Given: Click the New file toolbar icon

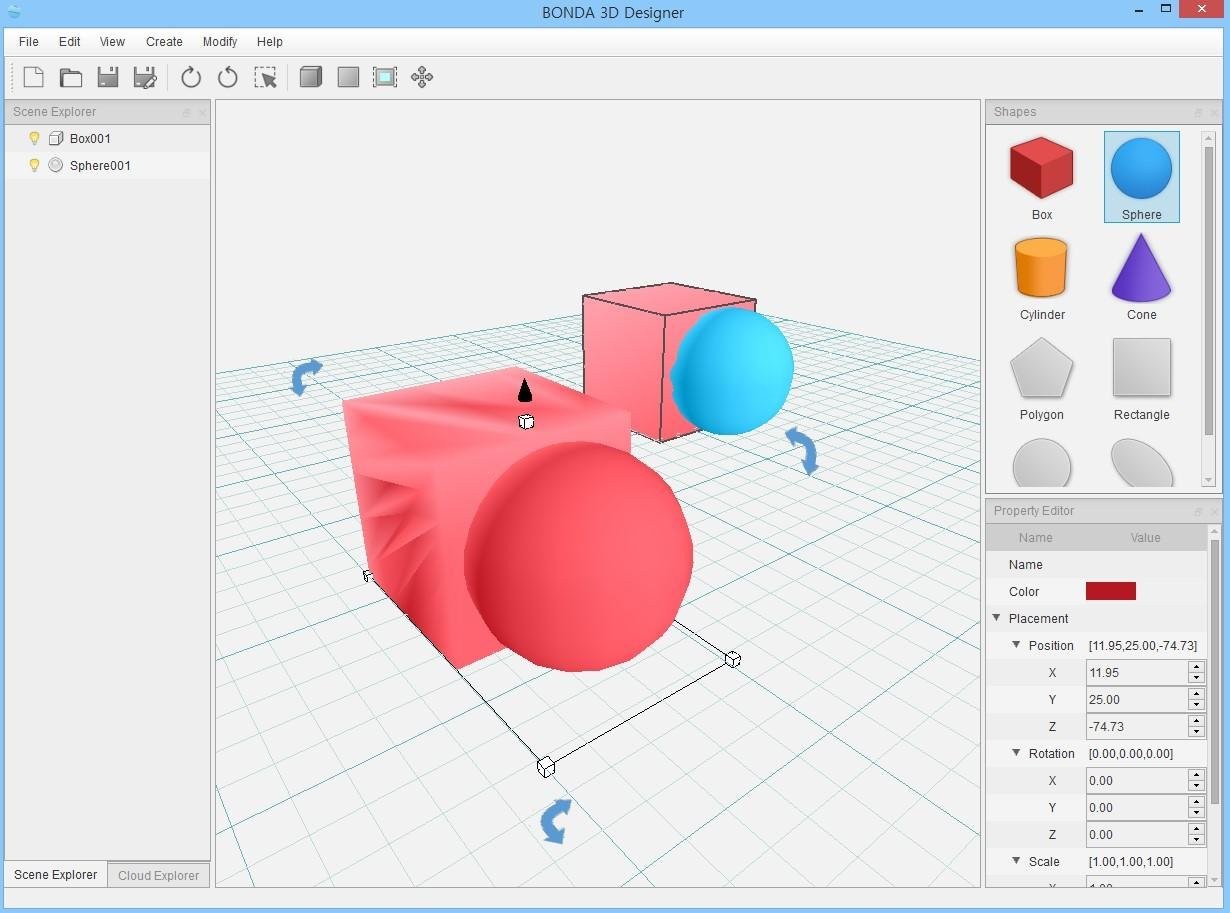Looking at the screenshot, I should [x=34, y=77].
